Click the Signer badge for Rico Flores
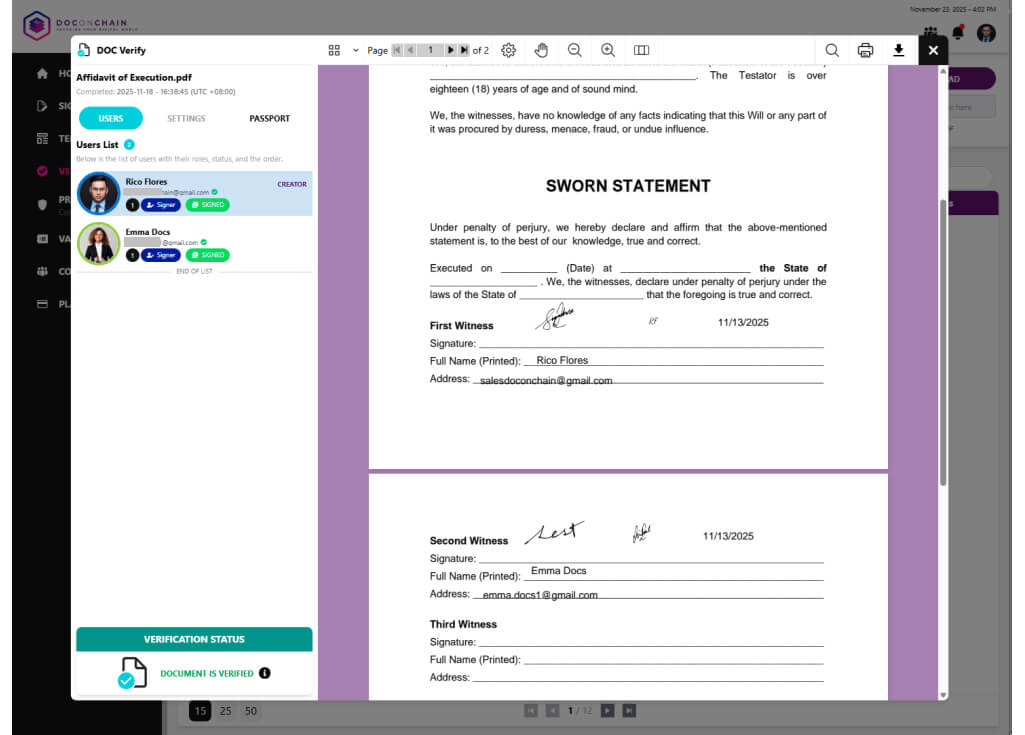This screenshot has height=735, width=1025. 161,205
